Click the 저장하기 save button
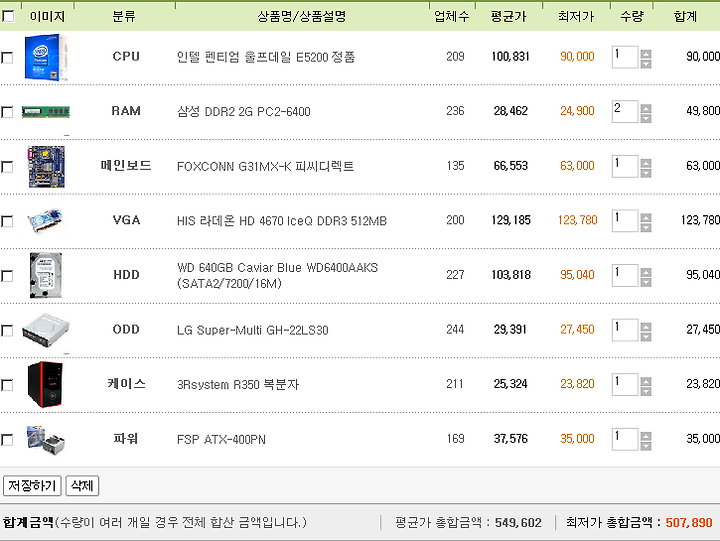Screen dimensions: 720x541 pyautogui.click(x=32, y=485)
